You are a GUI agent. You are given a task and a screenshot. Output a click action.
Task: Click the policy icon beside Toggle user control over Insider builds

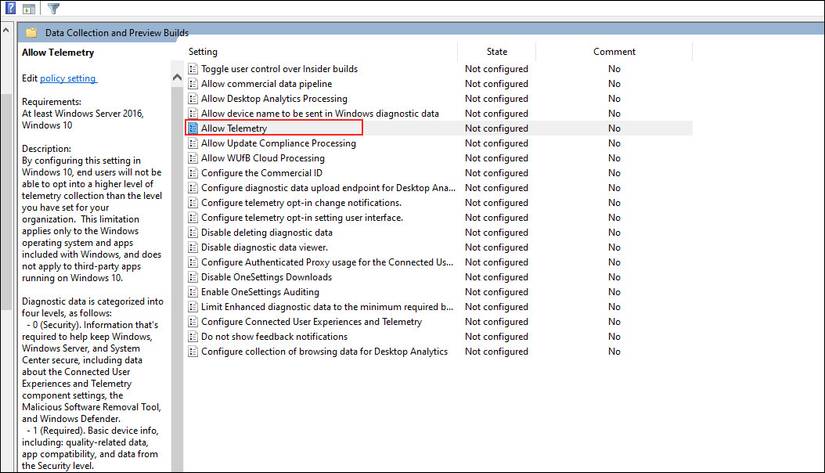(x=193, y=69)
